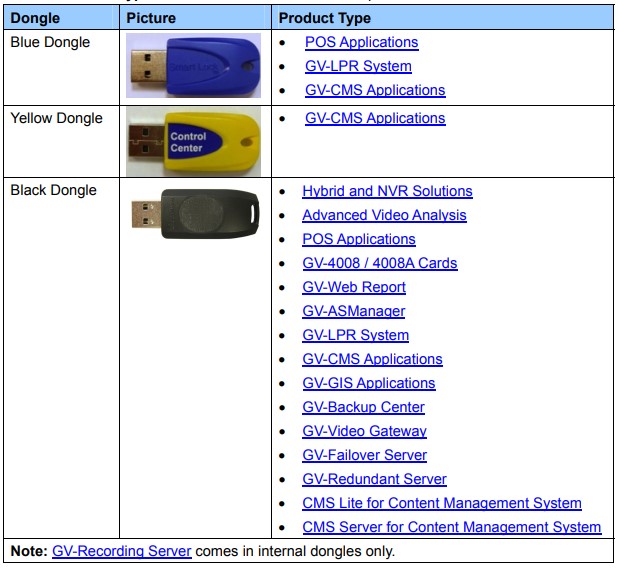The width and height of the screenshot is (618, 568).
Task: Select the 'Black Dongle' cell text
Action: 53,190
